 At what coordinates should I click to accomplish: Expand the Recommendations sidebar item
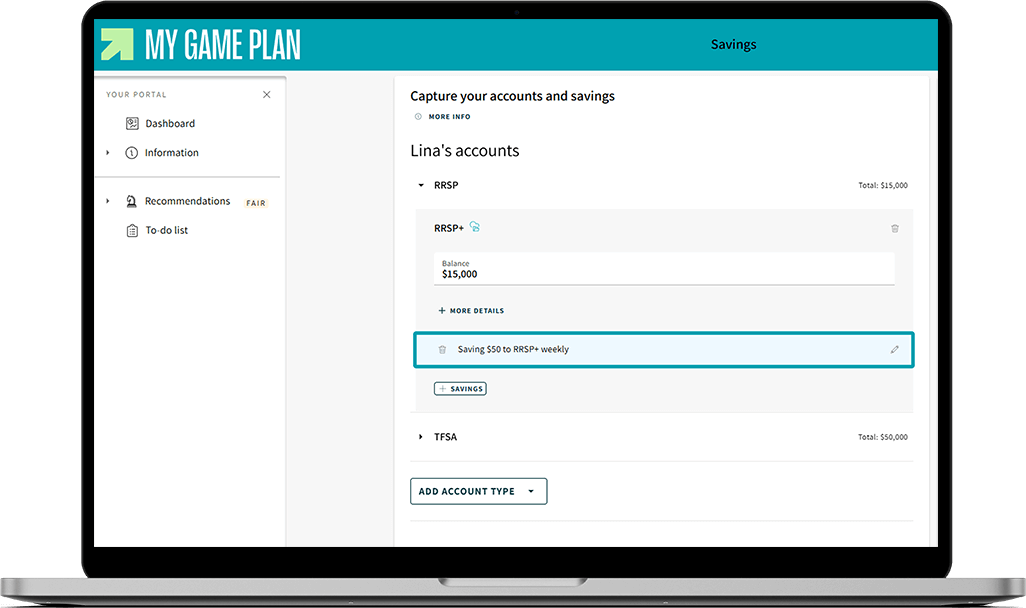[108, 201]
